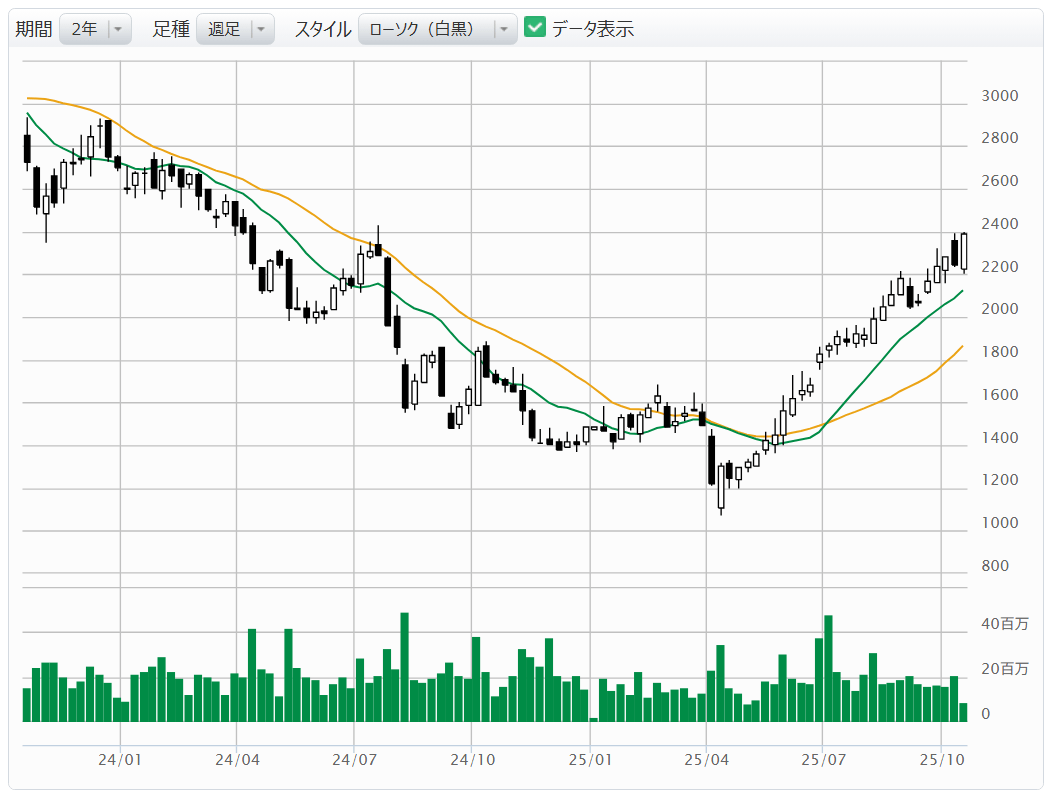Open the 期間 dropdown showing 2年
Screen dimensions: 1056x799
click(x=95, y=29)
